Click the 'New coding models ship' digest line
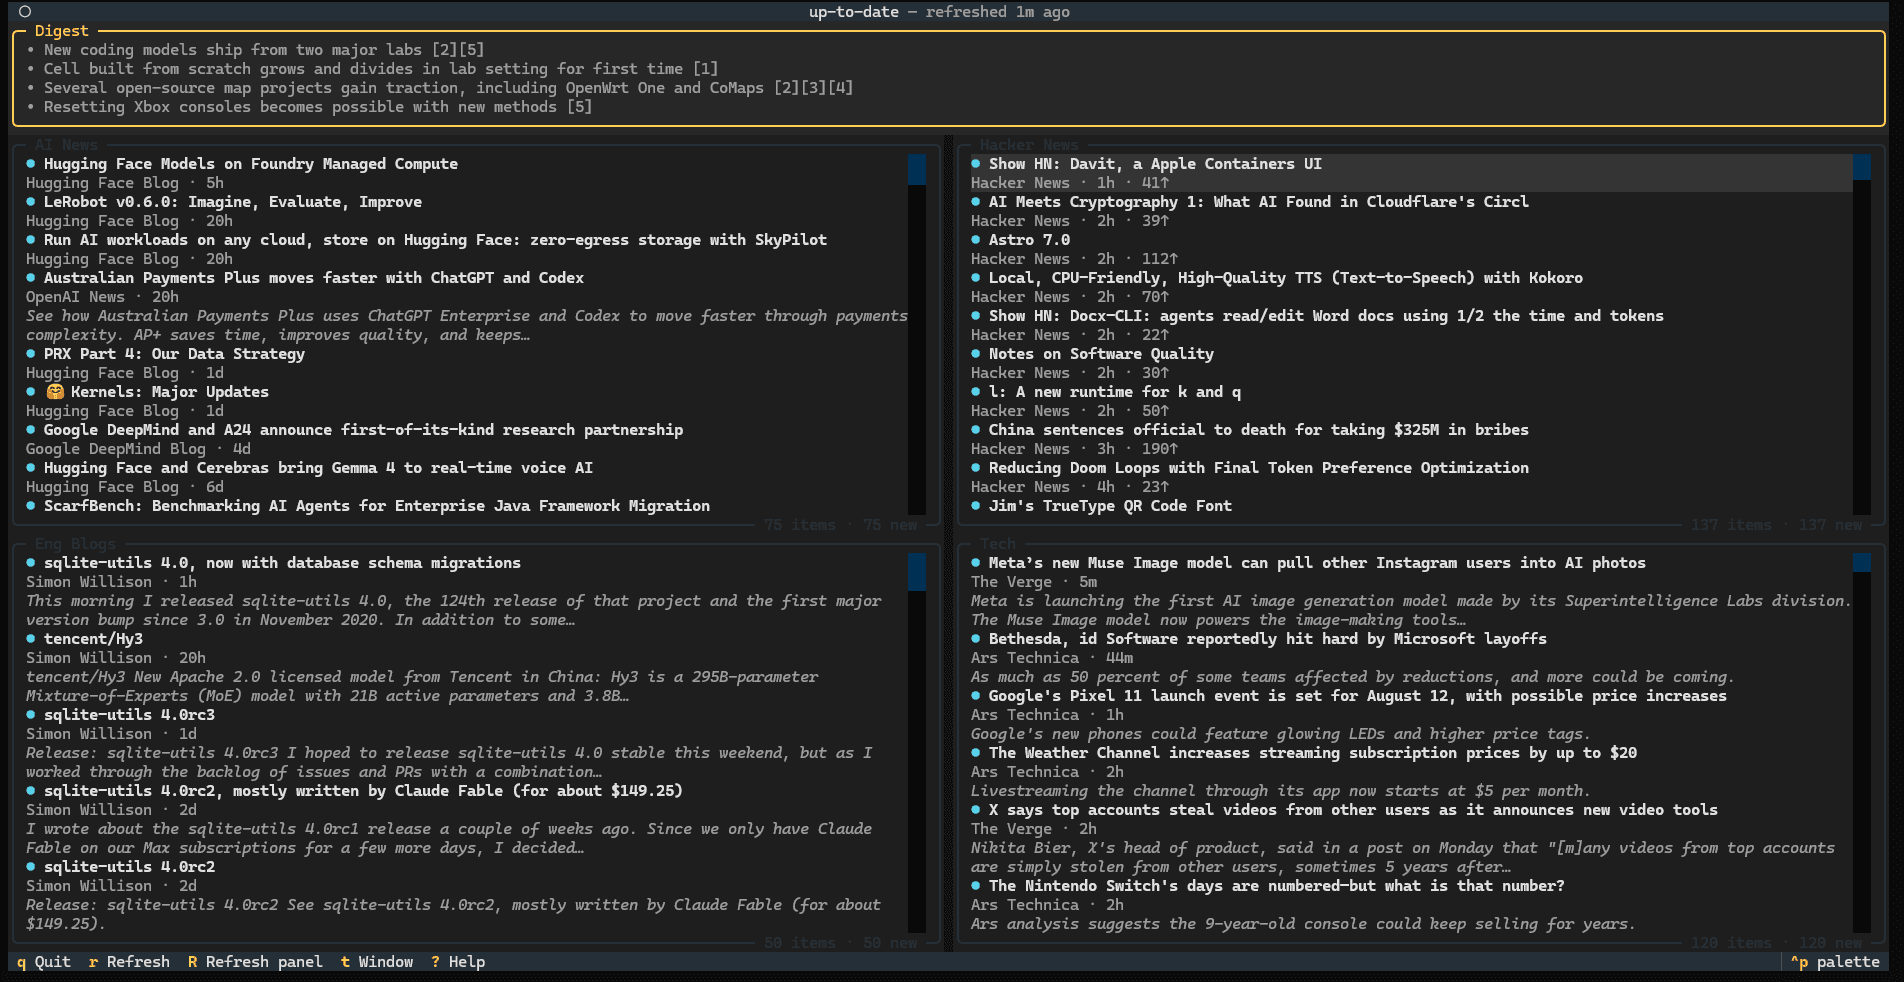The image size is (1904, 982). point(264,50)
